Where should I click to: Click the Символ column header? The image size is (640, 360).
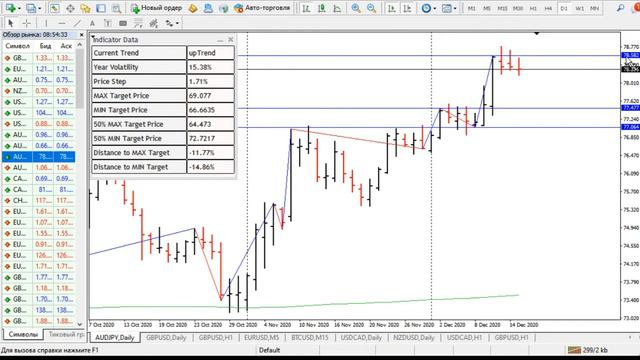[x=18, y=46]
